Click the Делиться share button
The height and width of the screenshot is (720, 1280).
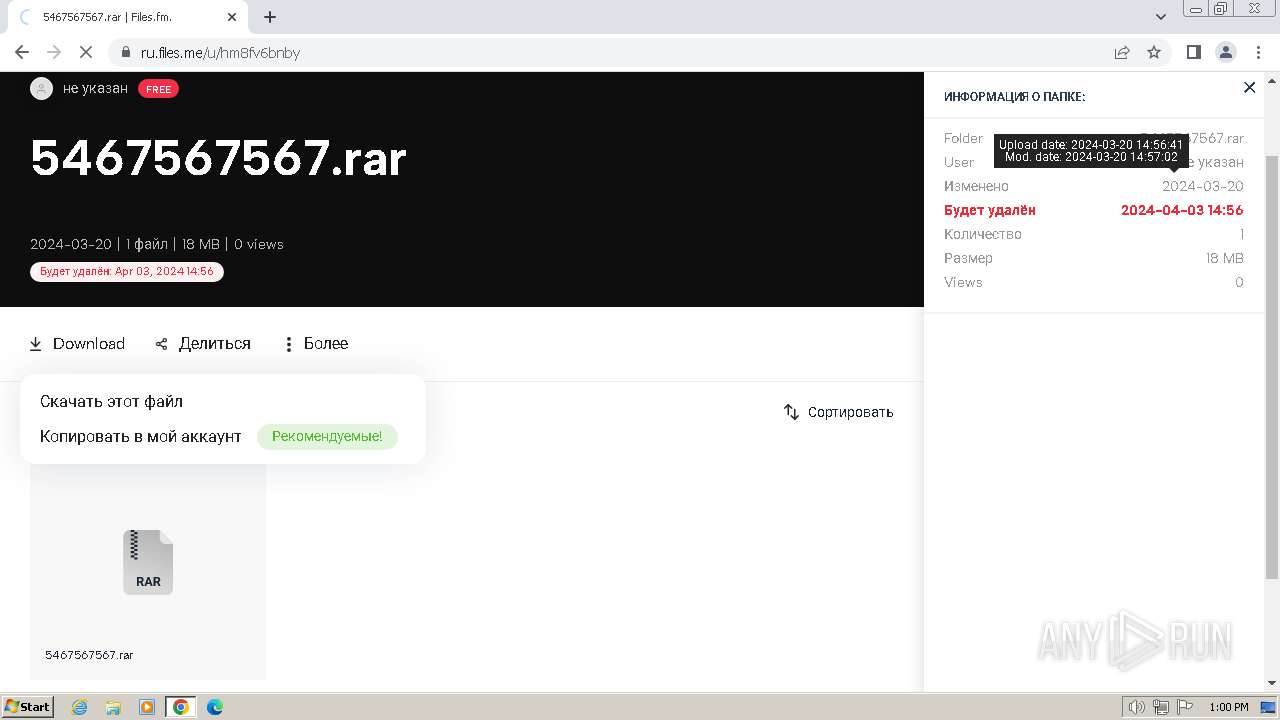(203, 344)
